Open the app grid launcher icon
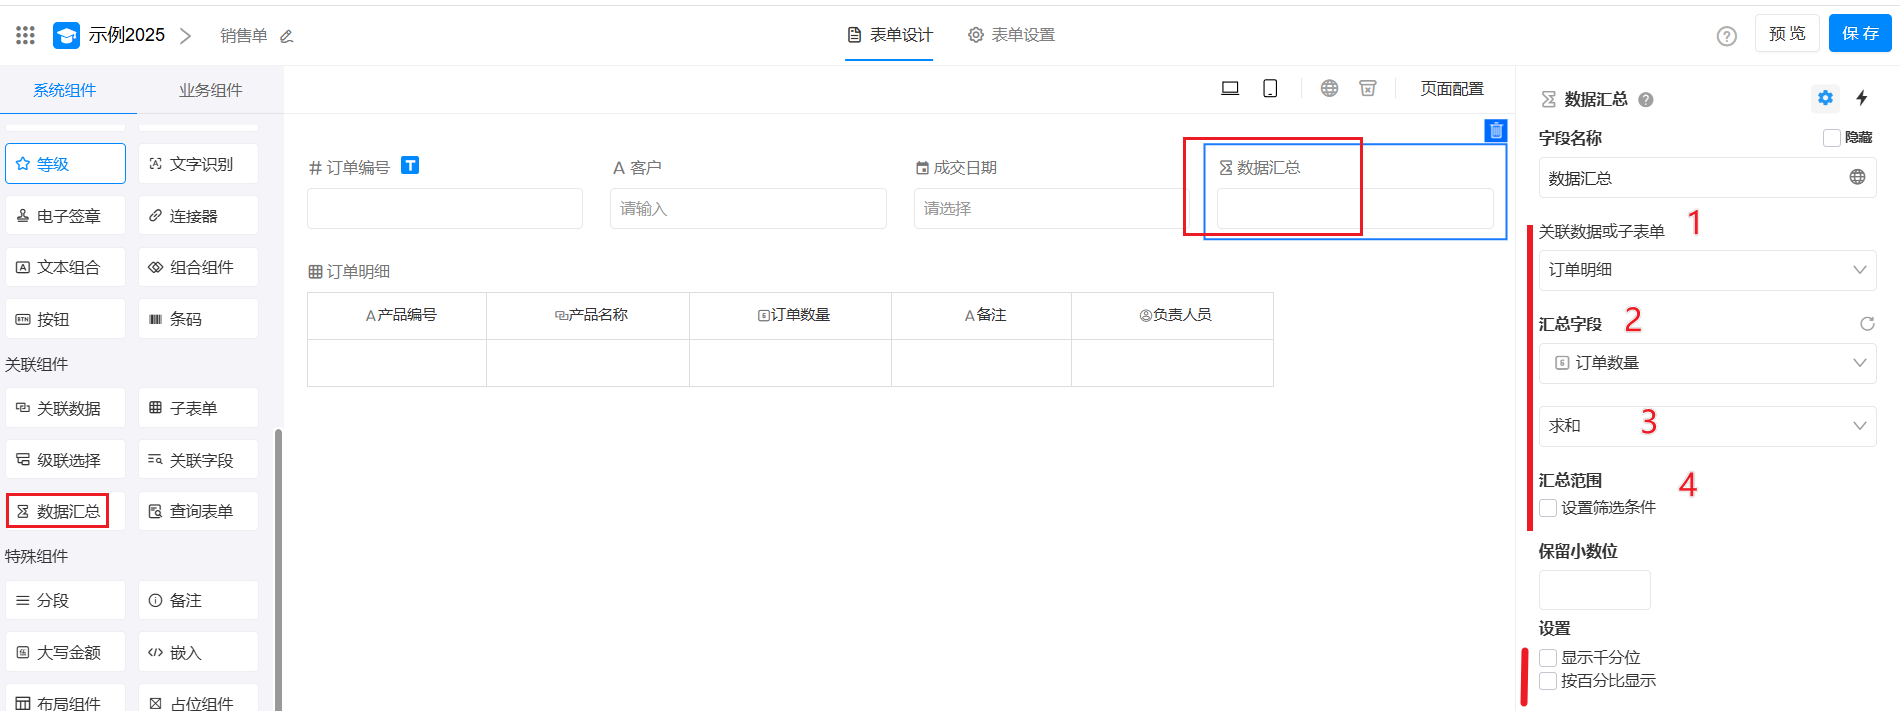Viewport: 1900px width, 711px height. [x=26, y=35]
